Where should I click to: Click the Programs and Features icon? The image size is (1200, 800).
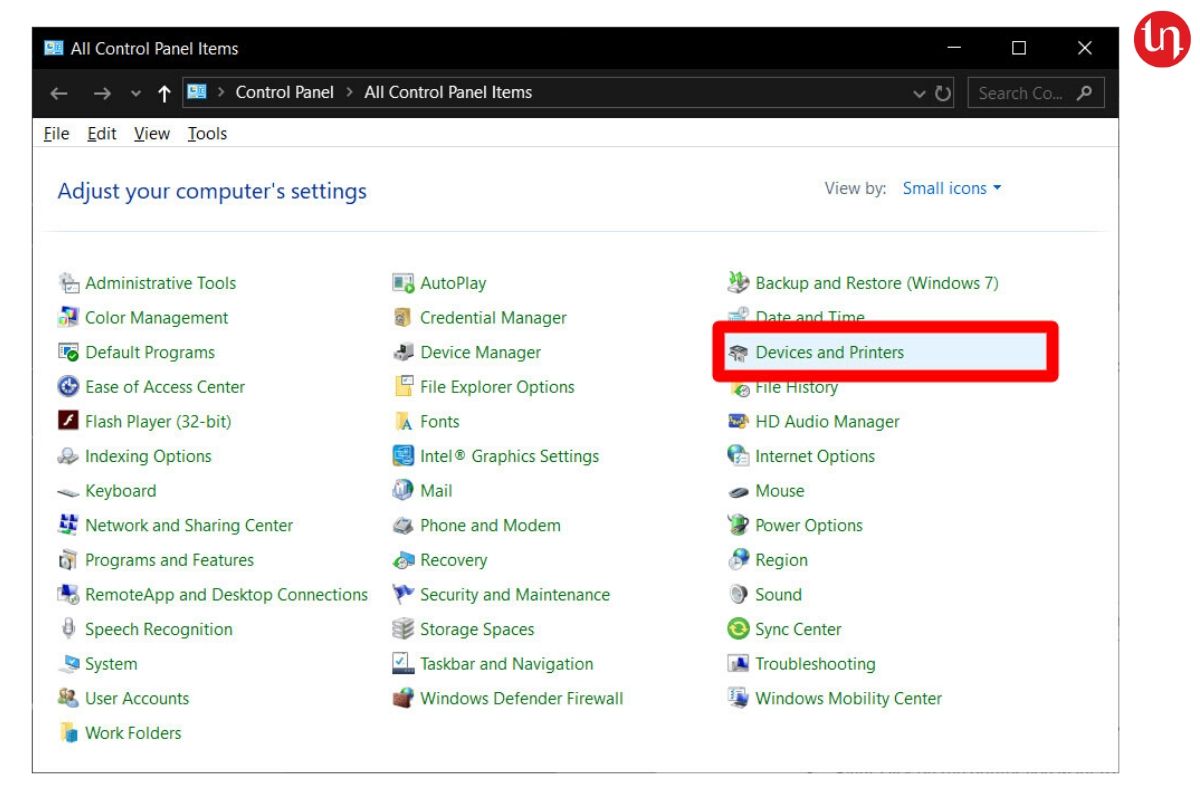[69, 560]
